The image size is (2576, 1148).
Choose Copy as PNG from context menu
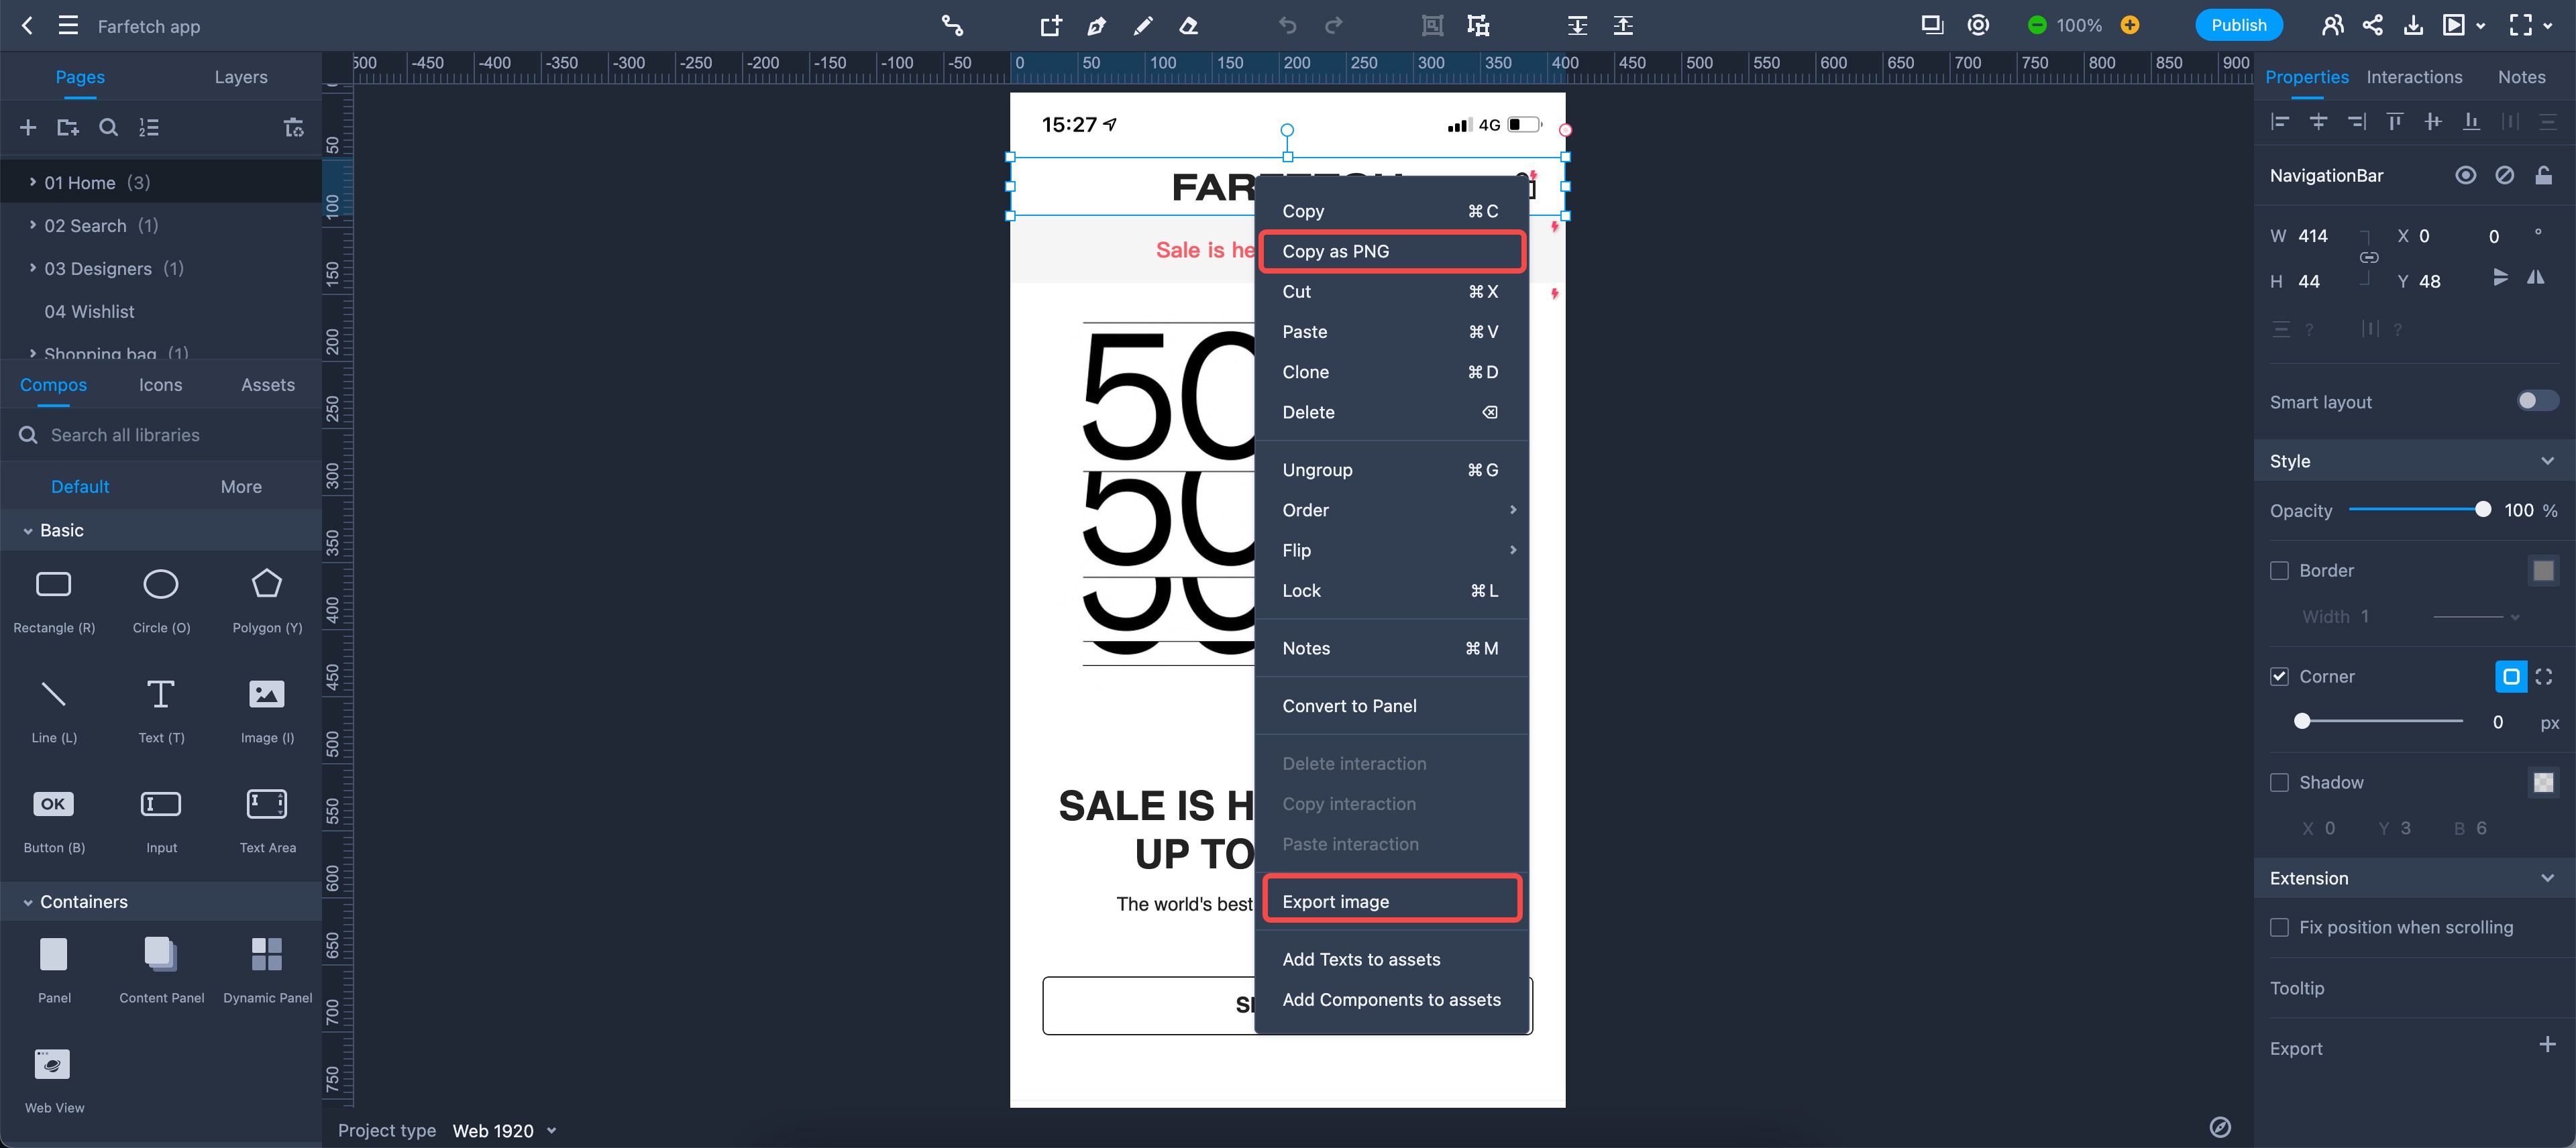point(1392,251)
